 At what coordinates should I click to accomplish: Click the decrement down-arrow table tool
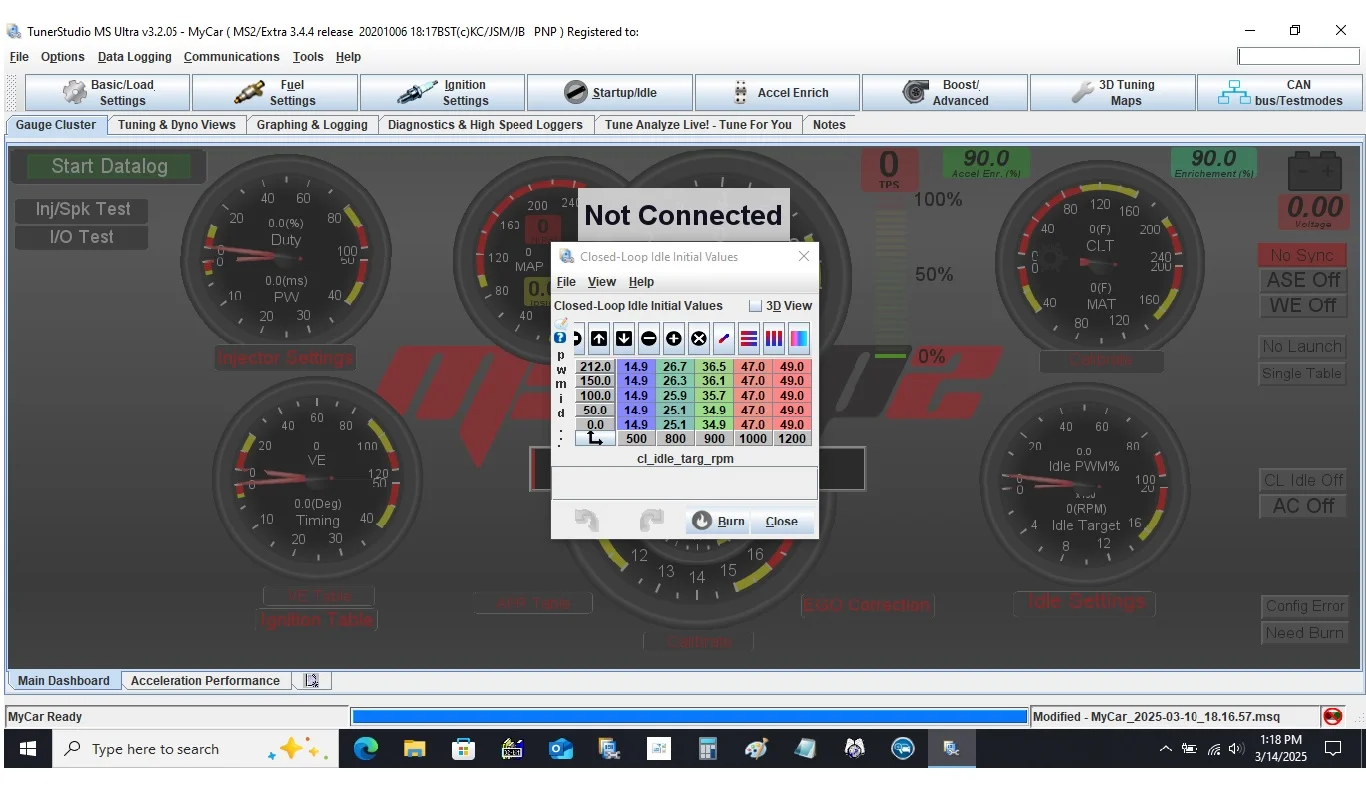click(624, 339)
